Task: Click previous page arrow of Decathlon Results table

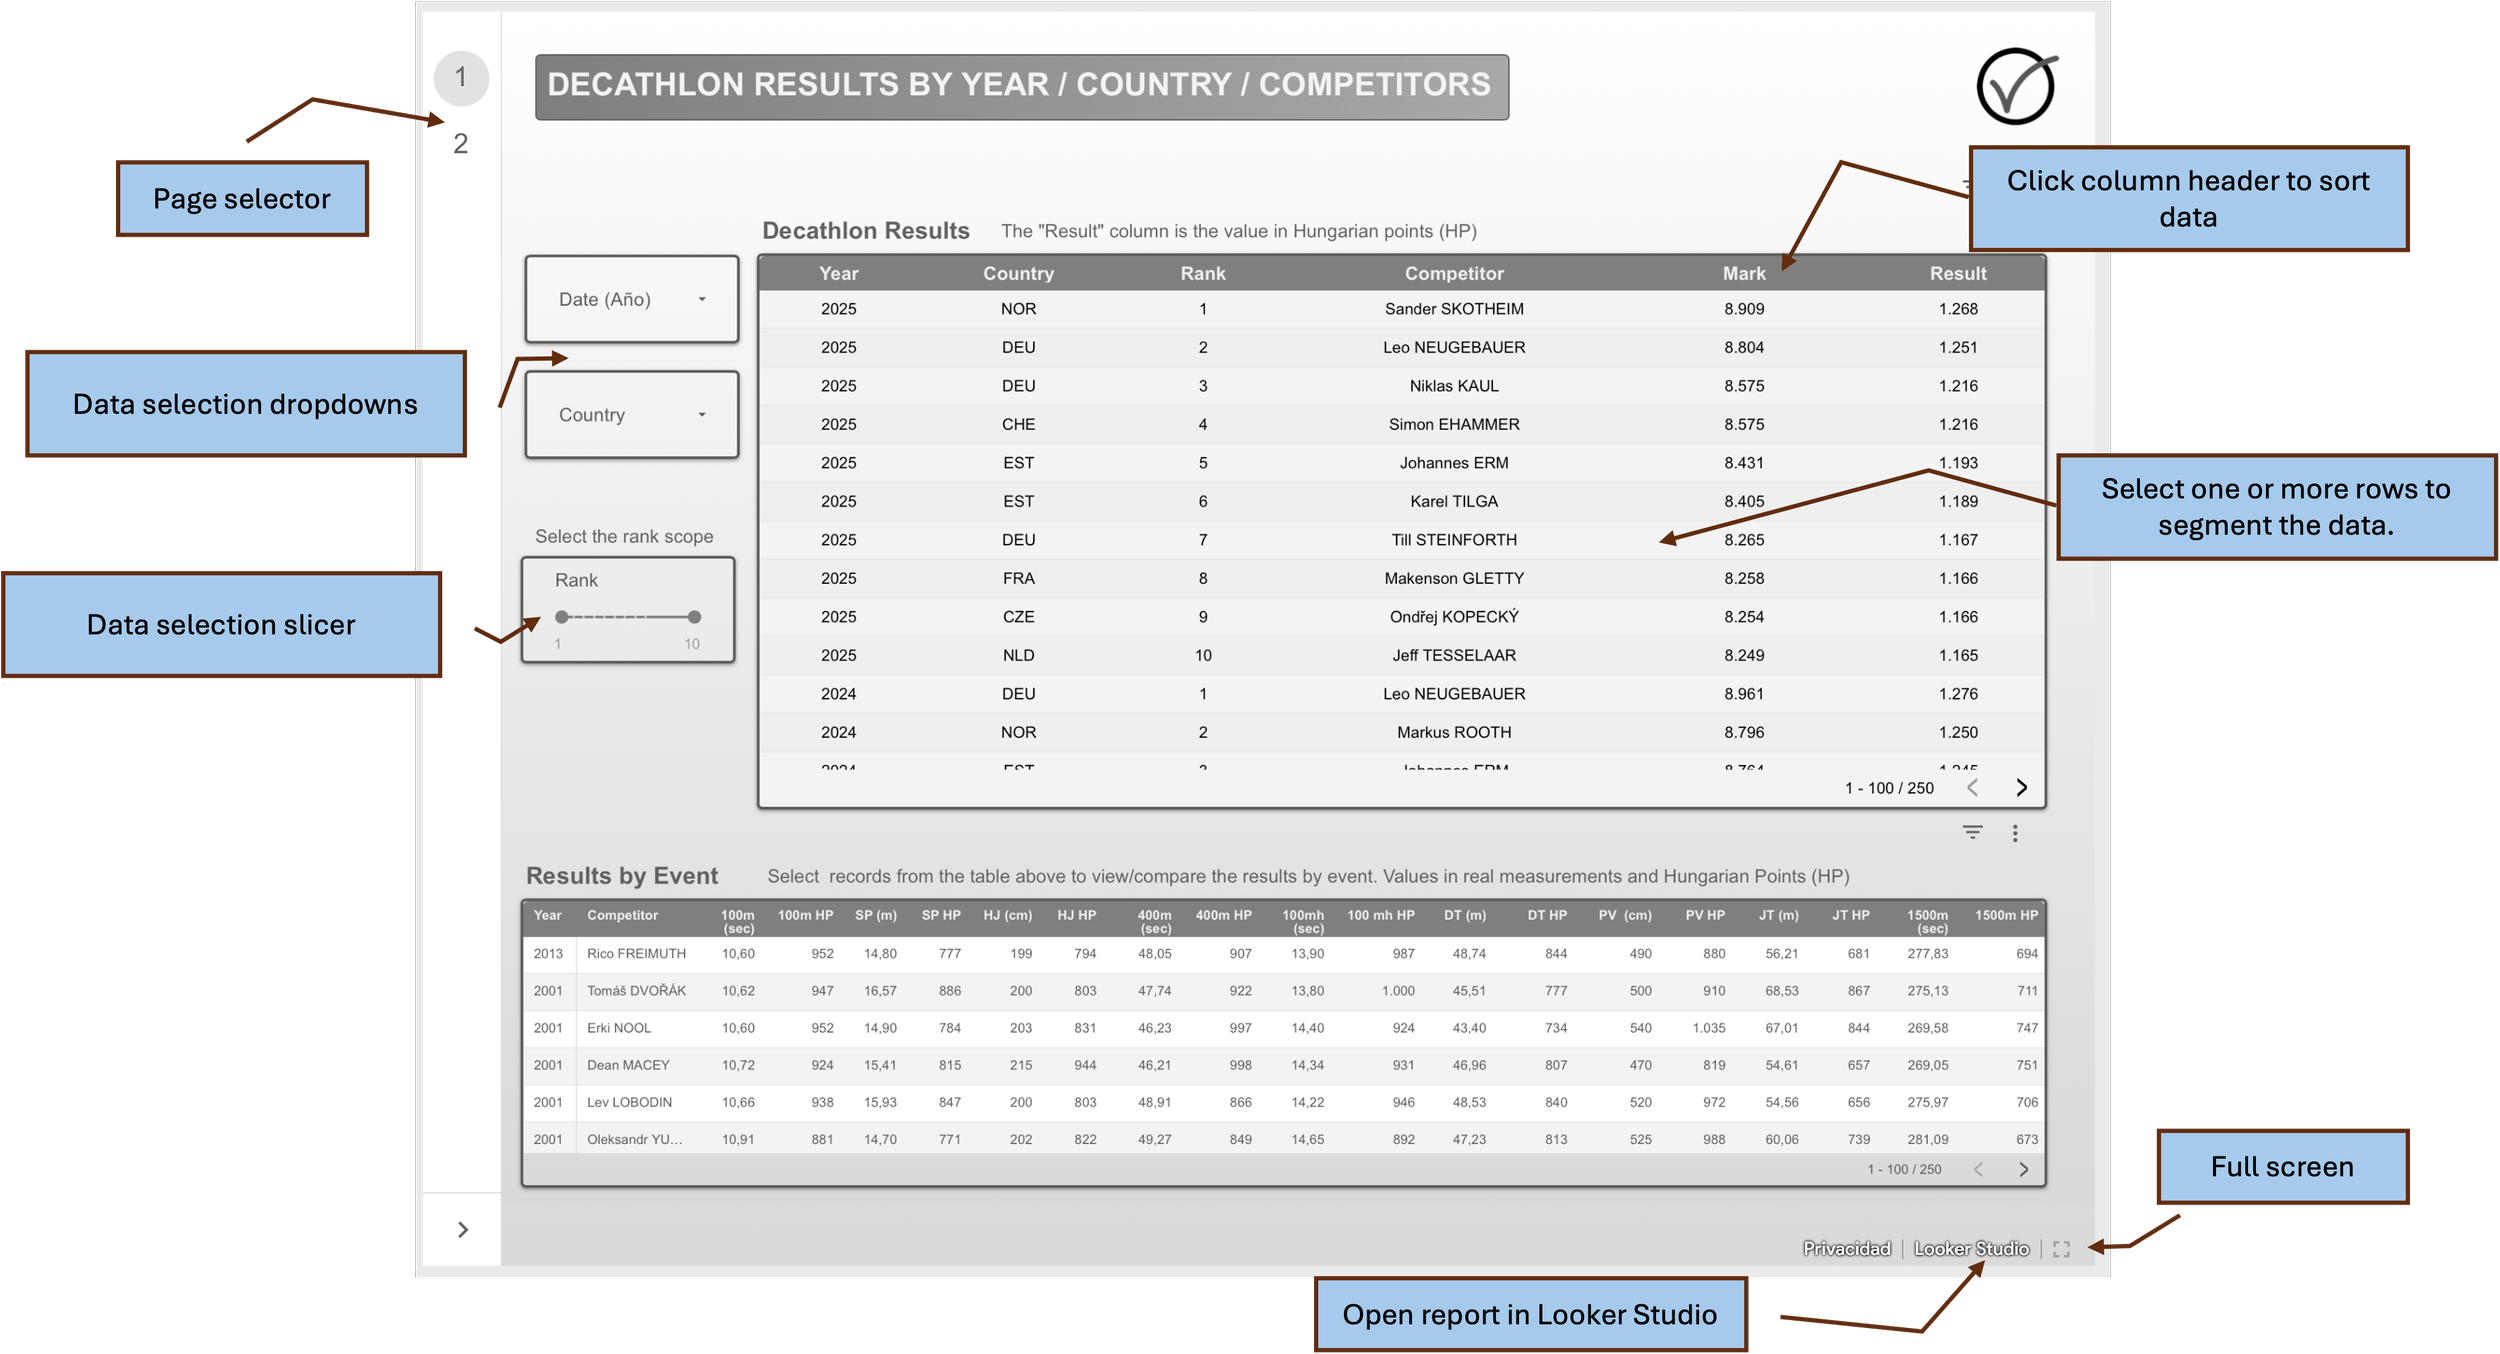Action: coord(1972,788)
